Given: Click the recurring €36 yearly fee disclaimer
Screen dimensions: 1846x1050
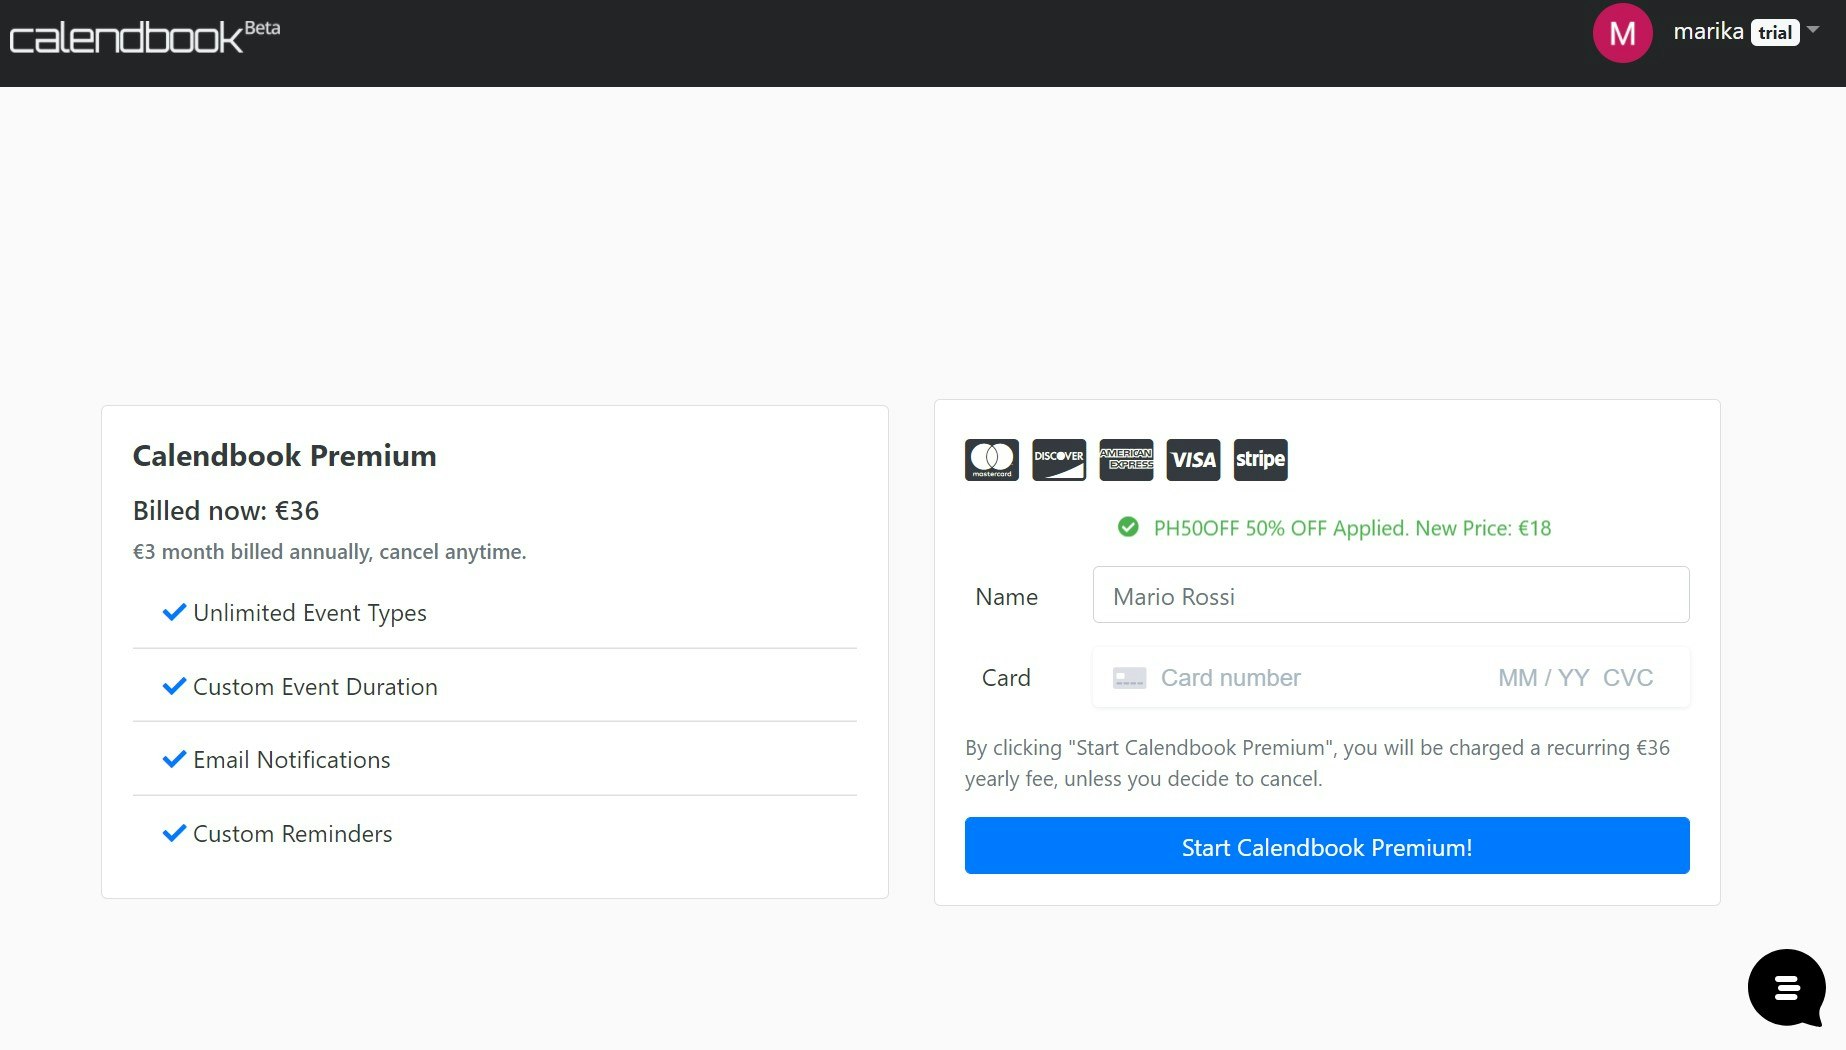Looking at the screenshot, I should 1317,763.
